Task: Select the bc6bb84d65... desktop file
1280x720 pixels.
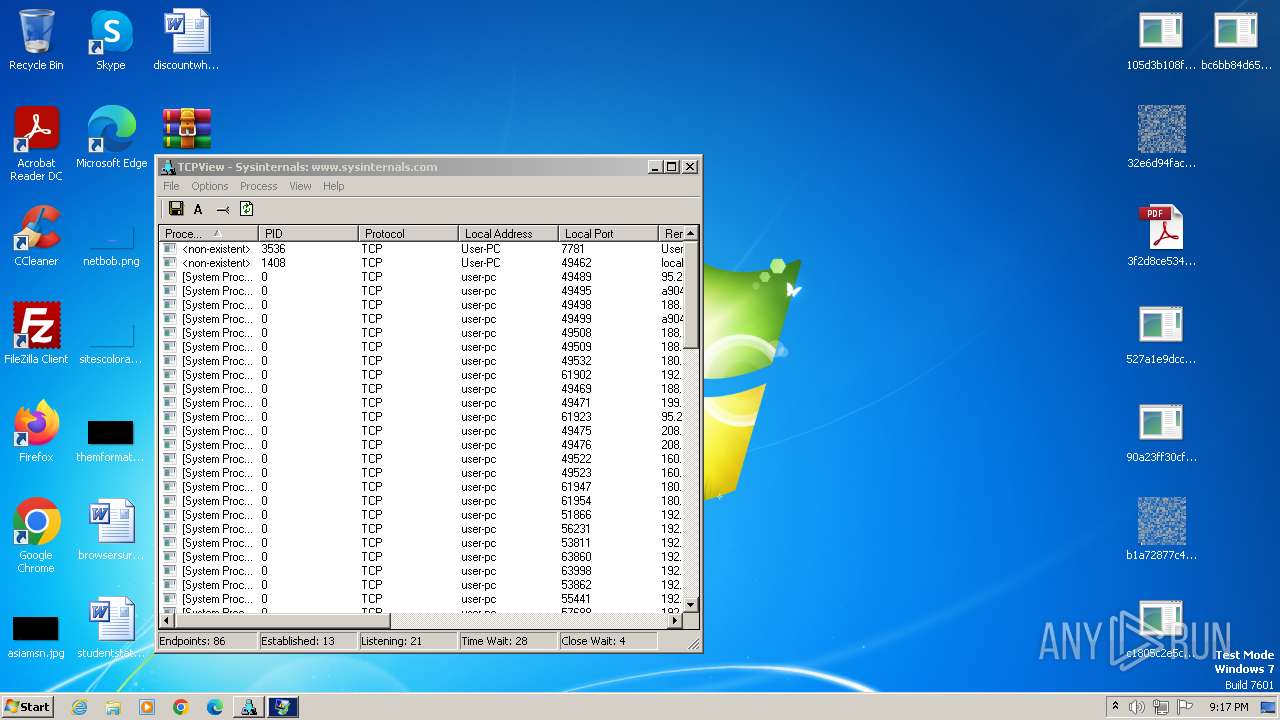Action: (1236, 40)
